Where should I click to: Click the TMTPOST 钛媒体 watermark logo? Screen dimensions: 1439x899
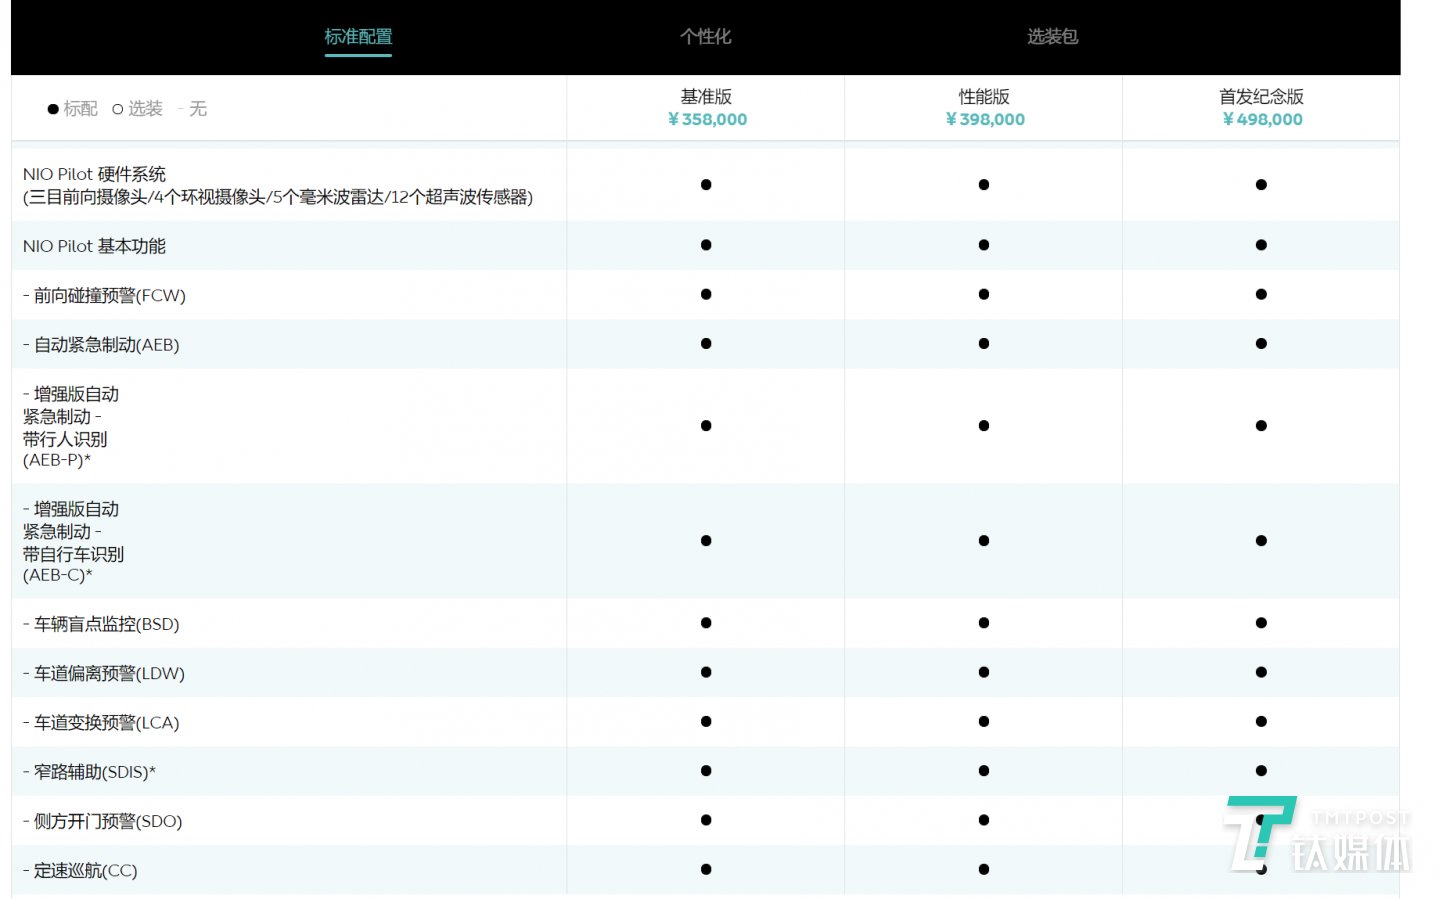tap(1318, 833)
